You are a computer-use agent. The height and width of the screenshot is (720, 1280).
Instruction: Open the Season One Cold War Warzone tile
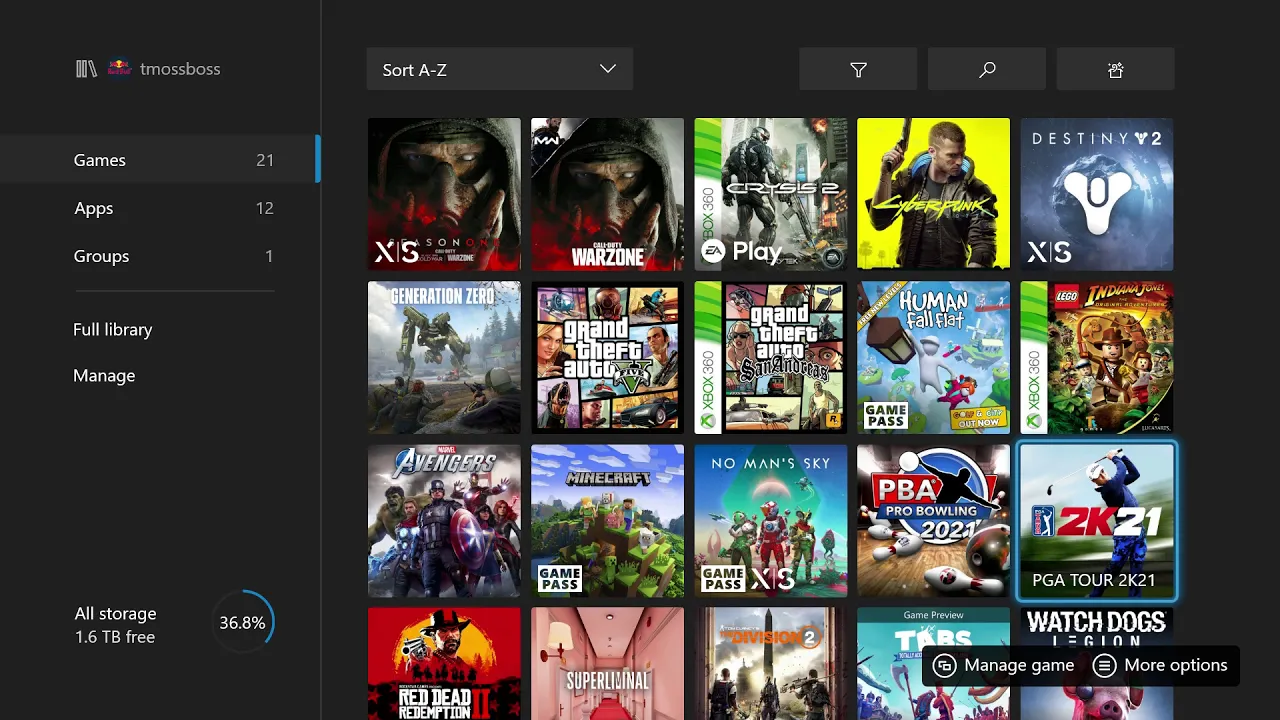click(444, 194)
